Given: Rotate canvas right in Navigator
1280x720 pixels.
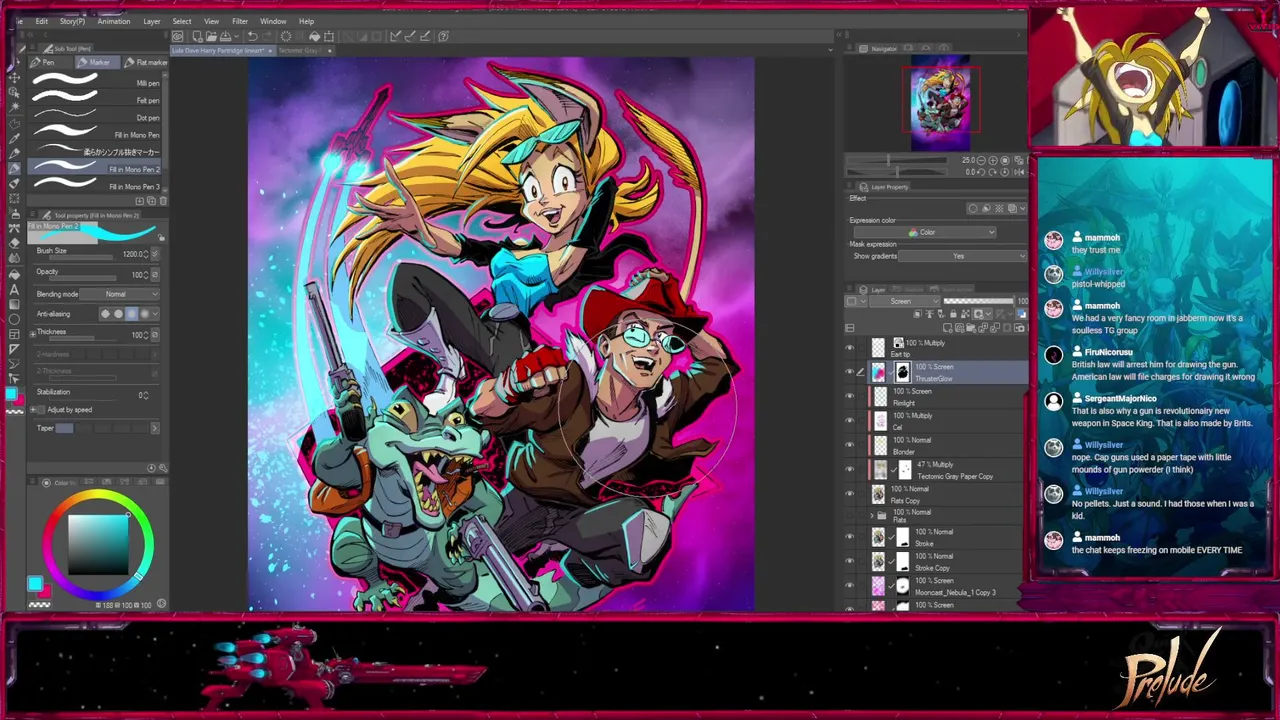Looking at the screenshot, I should (993, 172).
